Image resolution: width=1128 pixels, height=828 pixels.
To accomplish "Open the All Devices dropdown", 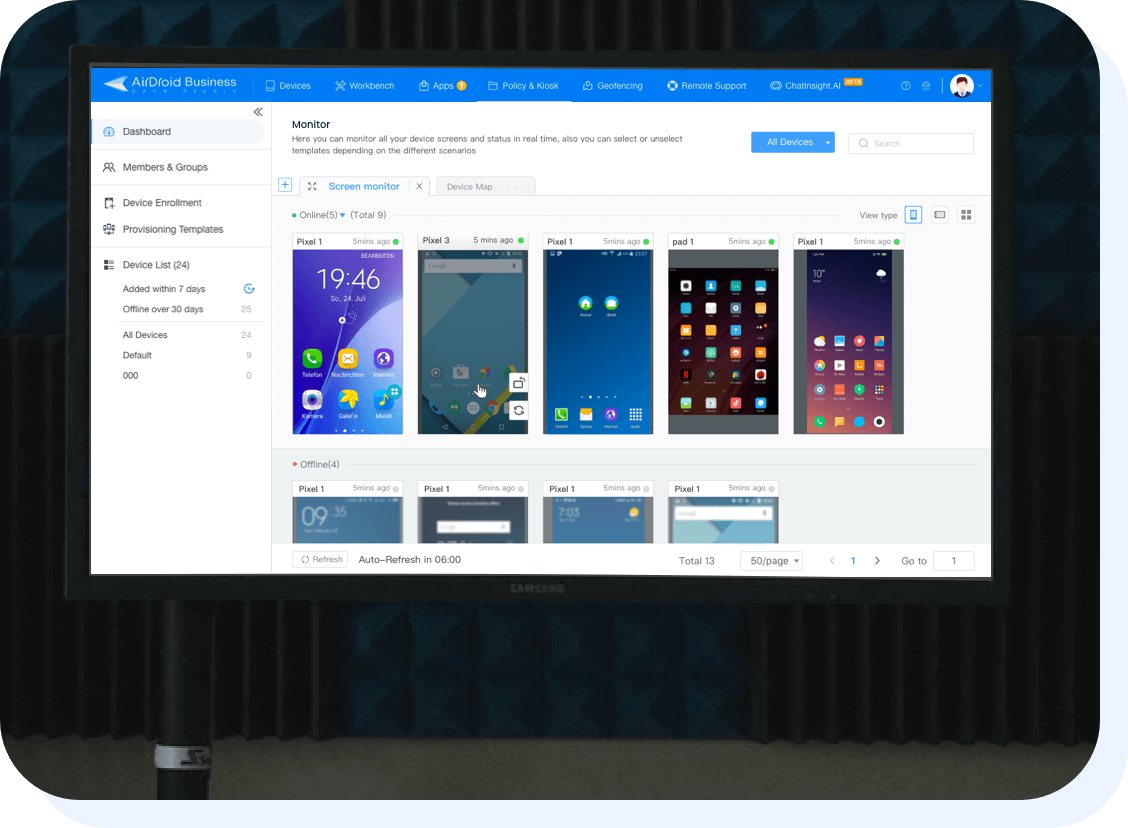I will [x=792, y=143].
